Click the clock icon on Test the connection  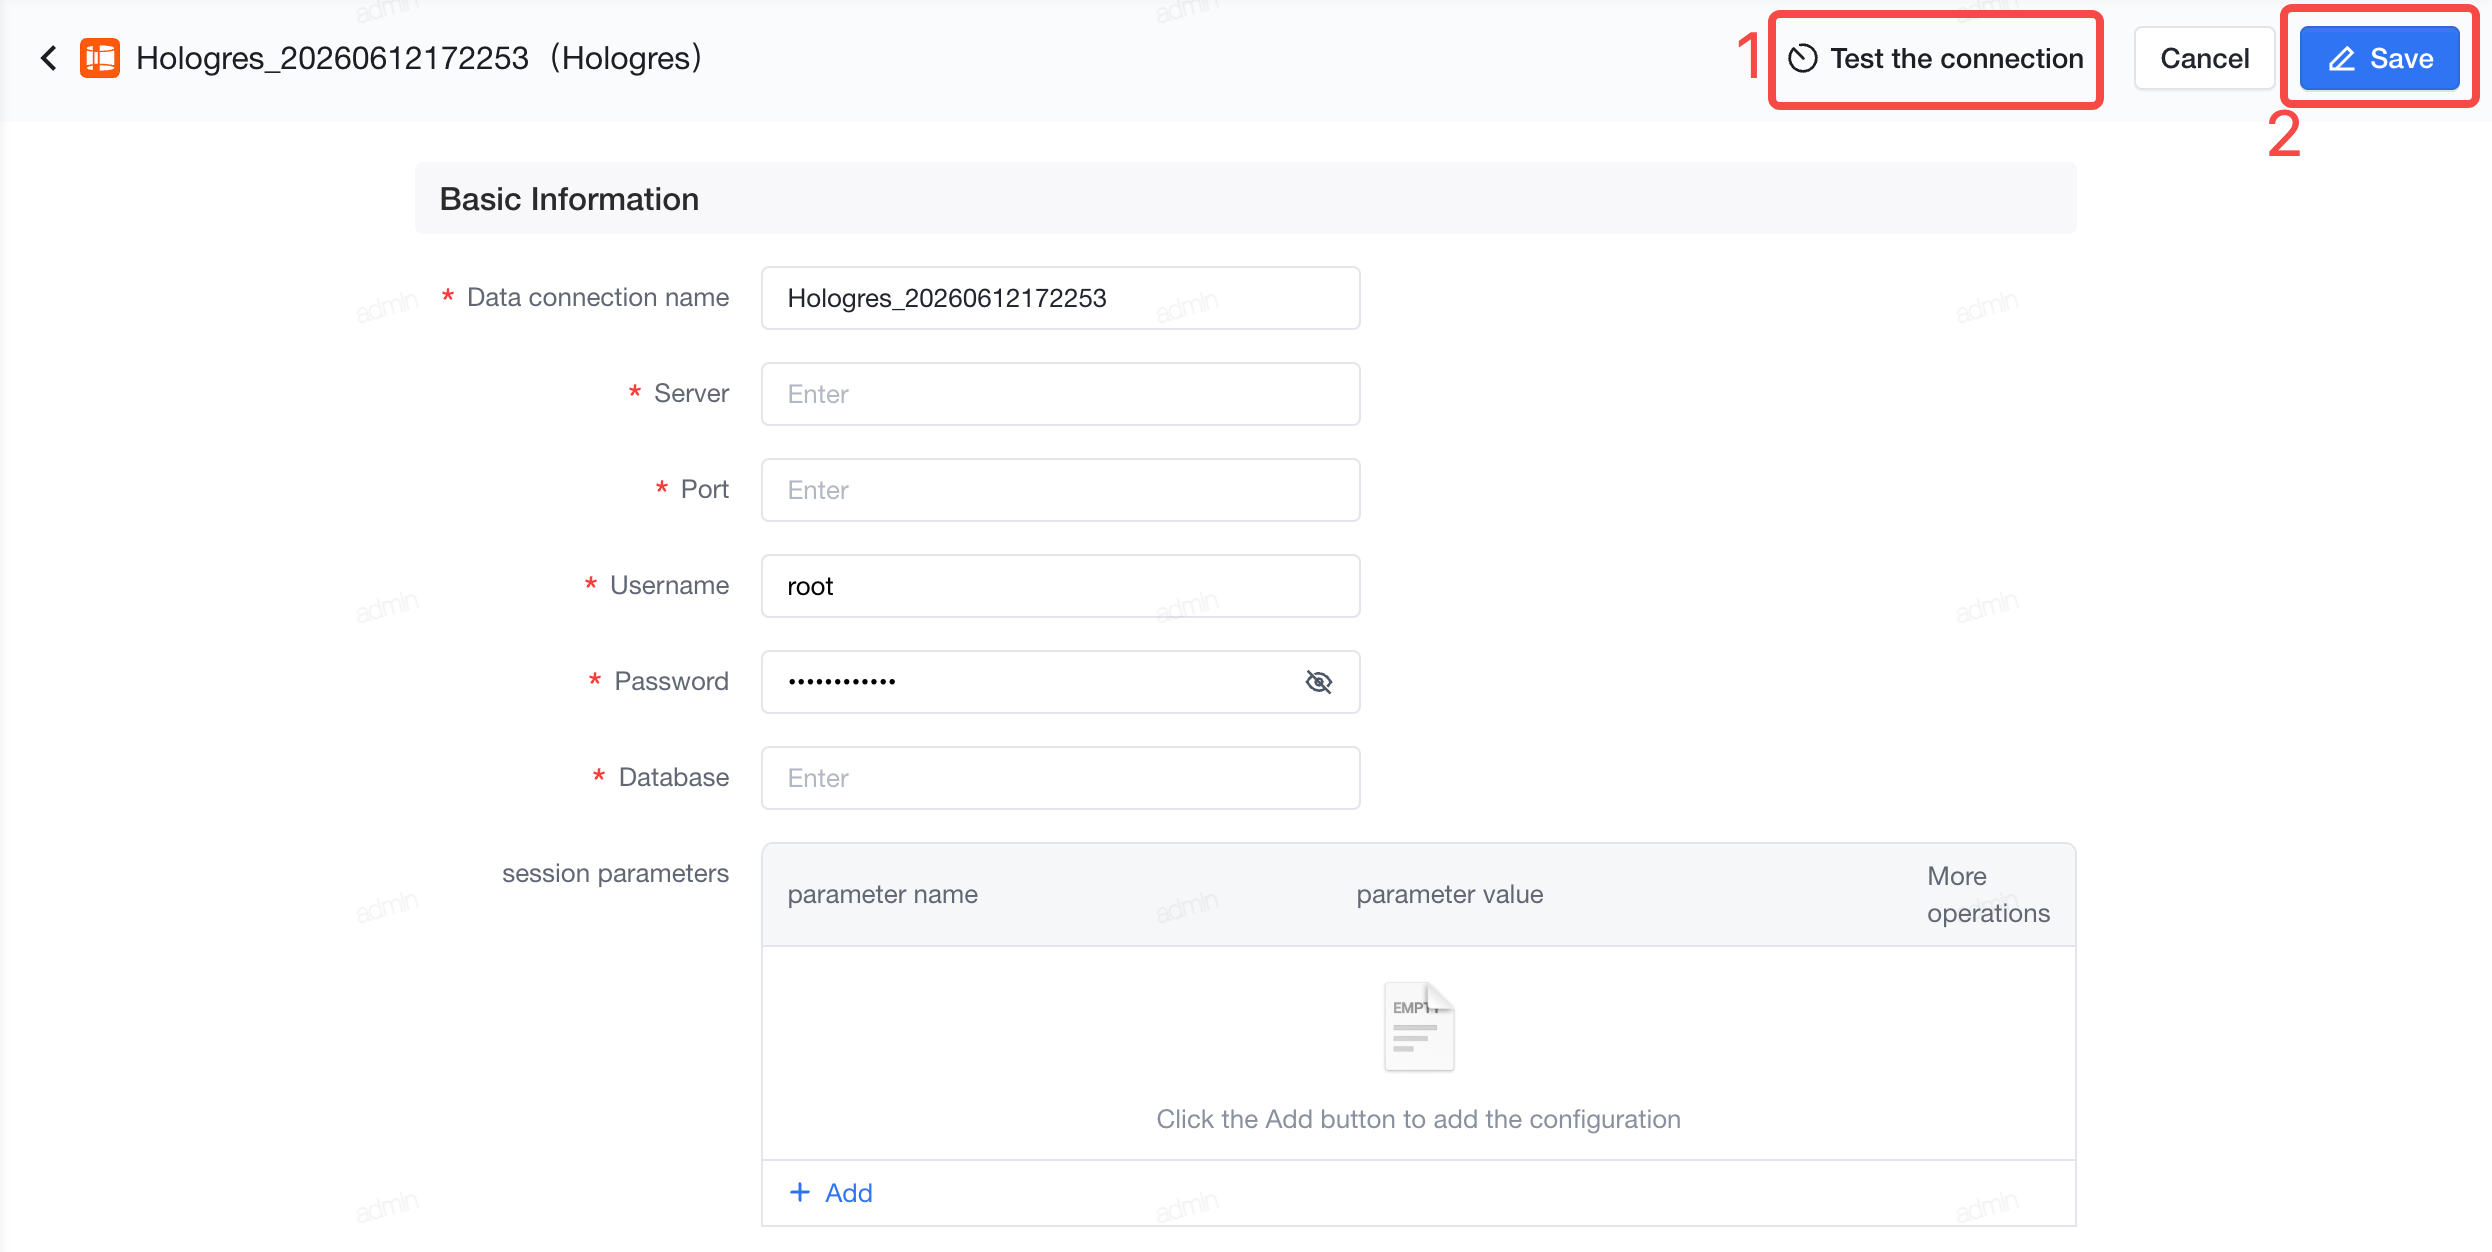(x=1803, y=59)
